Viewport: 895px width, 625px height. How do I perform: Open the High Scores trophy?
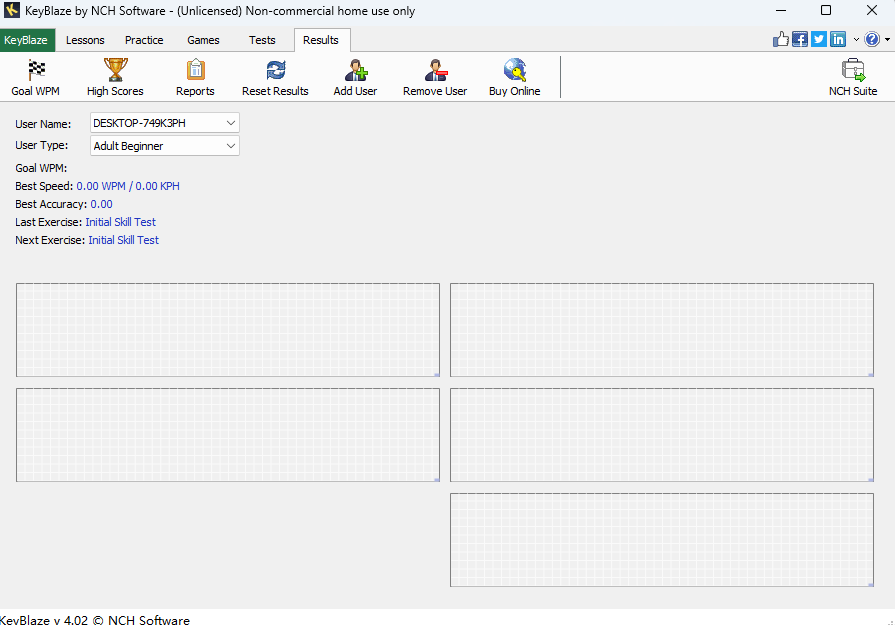click(115, 78)
